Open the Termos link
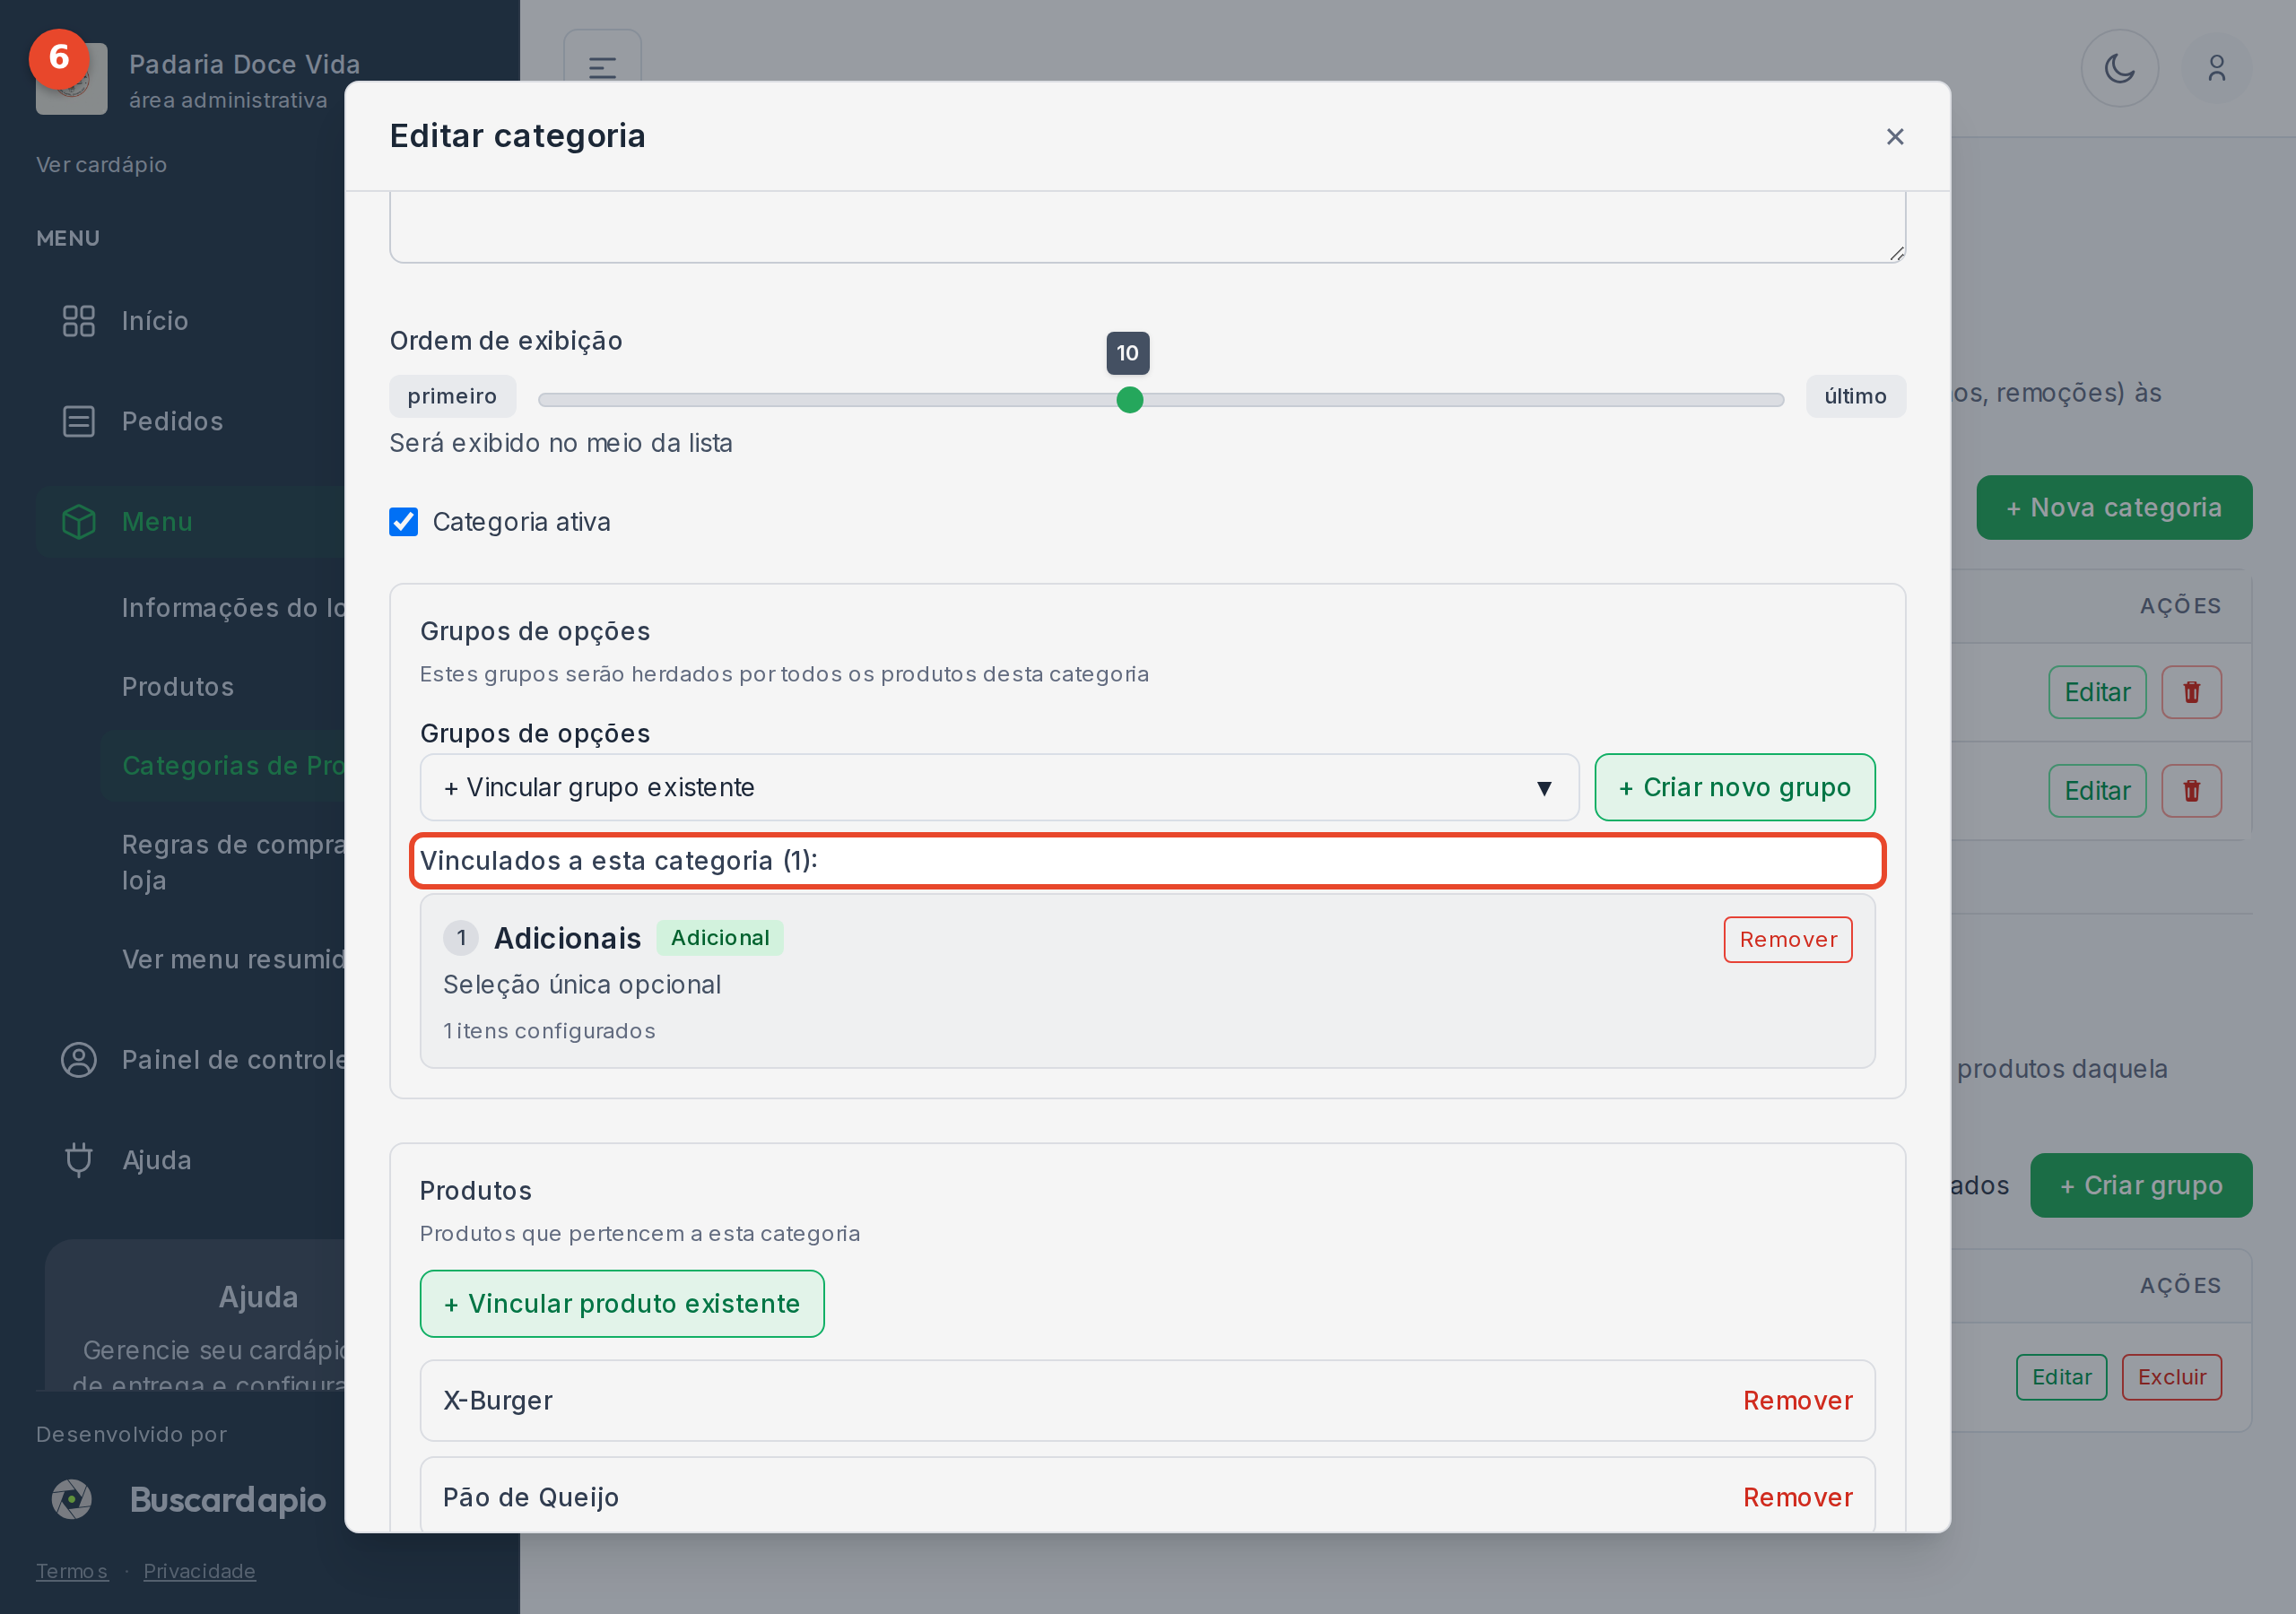Image resolution: width=2296 pixels, height=1614 pixels. [71, 1571]
